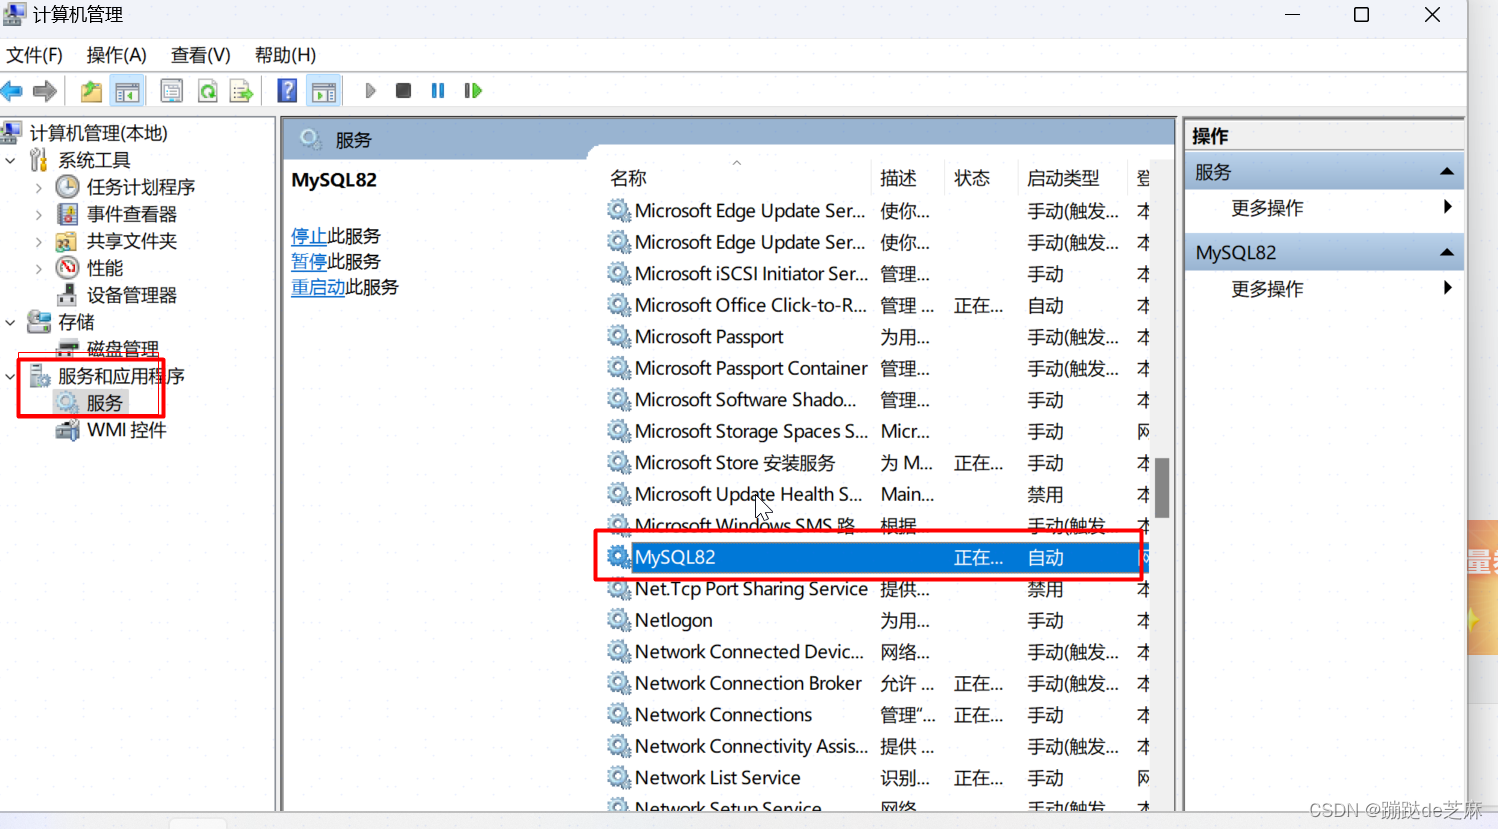
Task: Open the 操作(A) menu
Action: coord(116,55)
